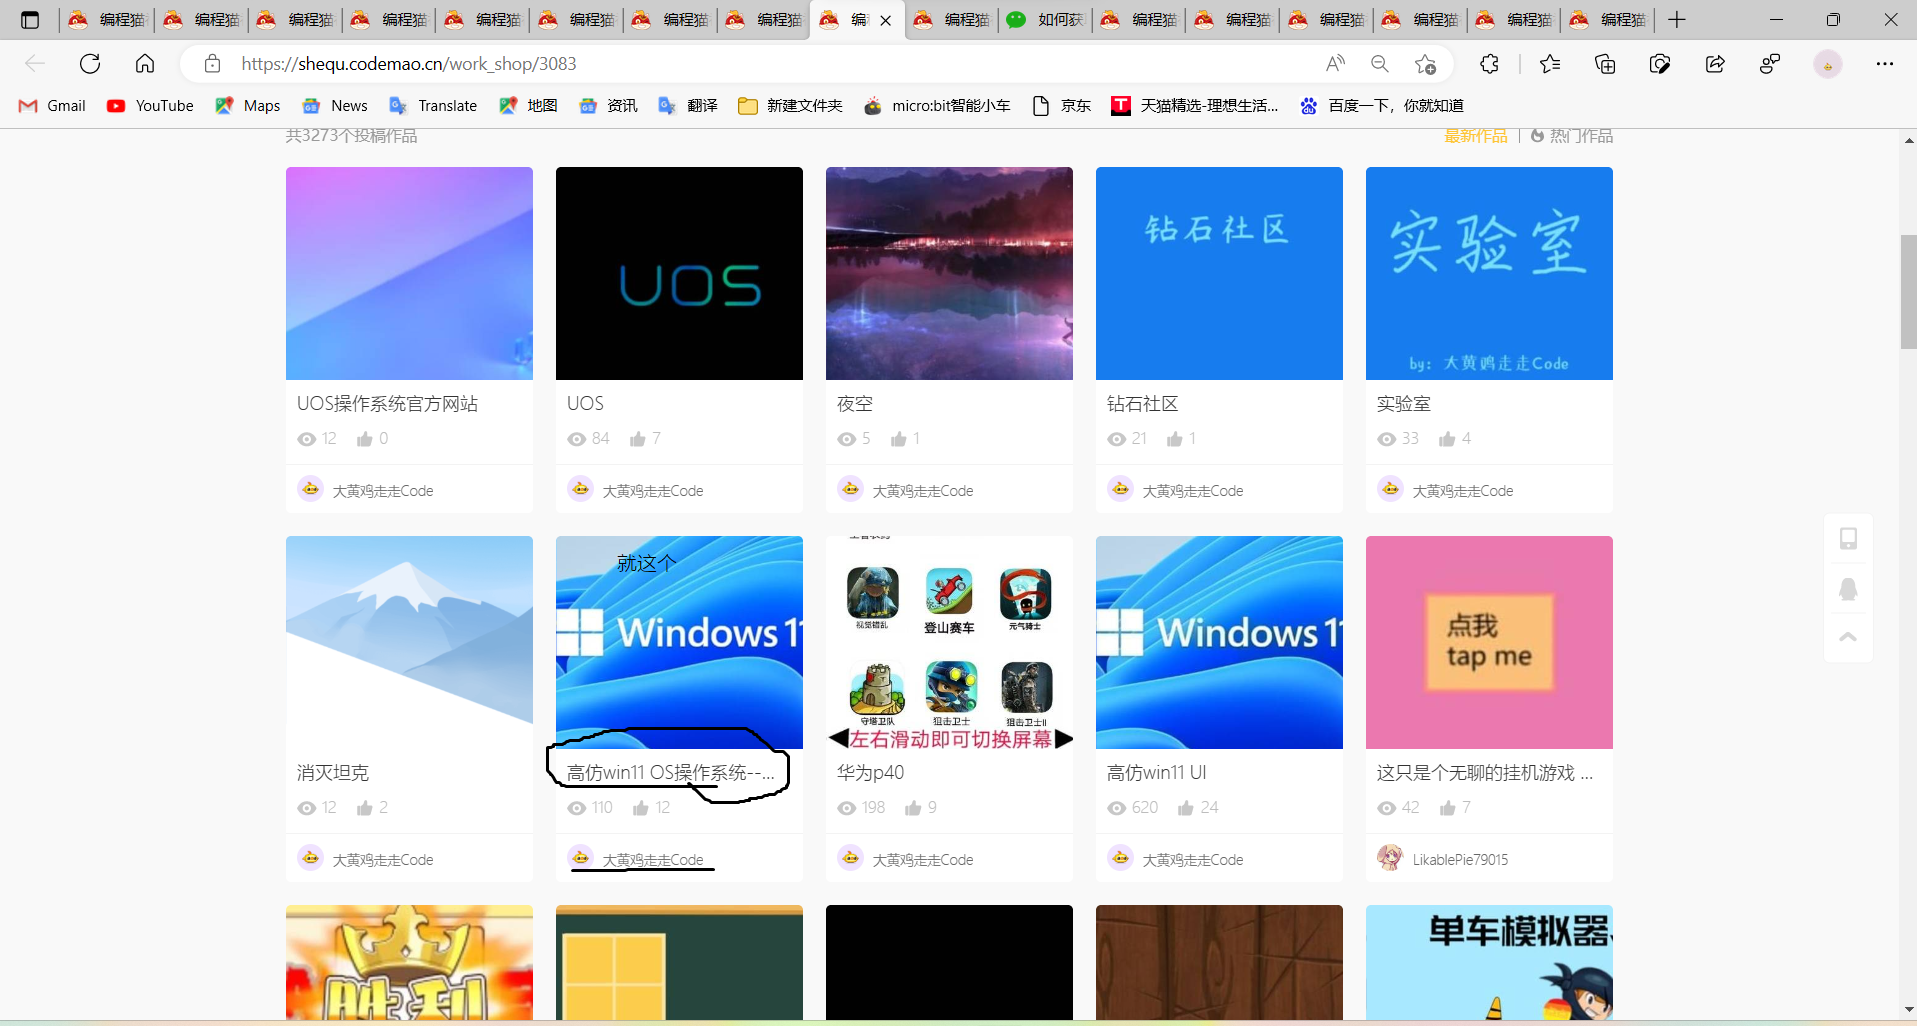Open the tab actions menu icon
The image size is (1917, 1026).
pyautogui.click(x=30, y=20)
